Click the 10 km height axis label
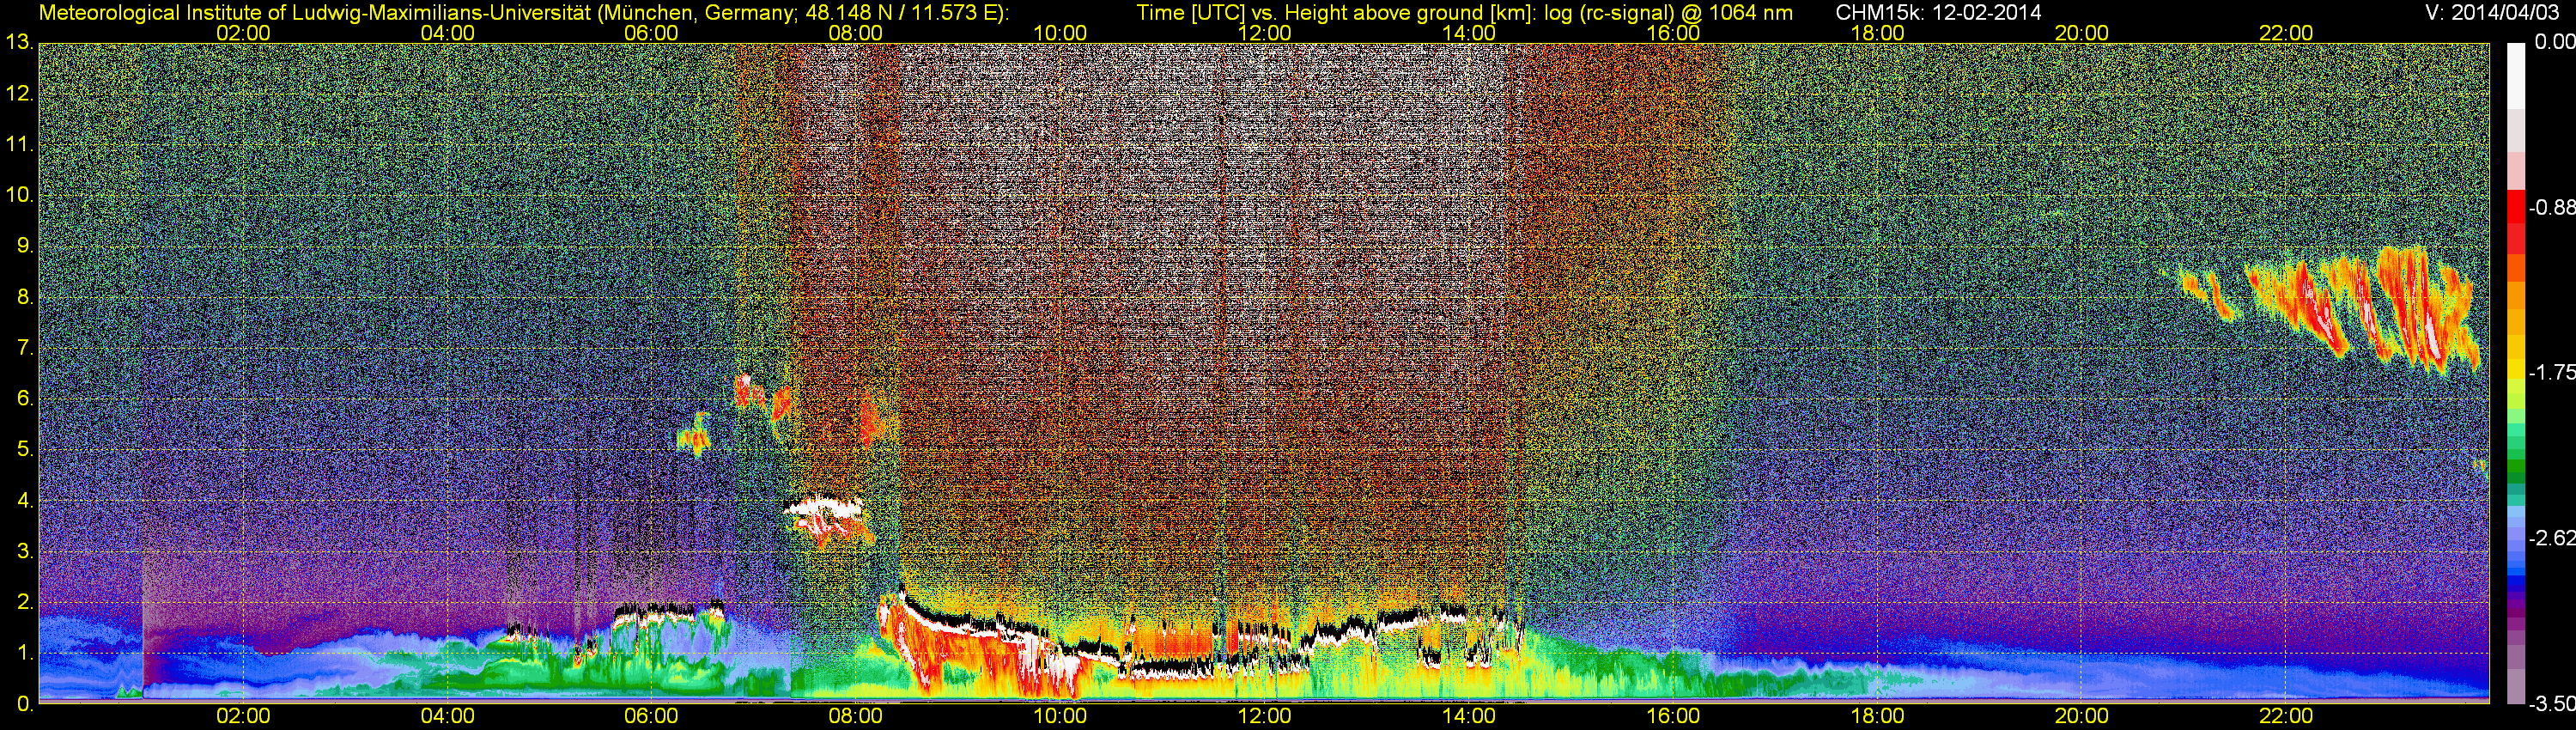This screenshot has height=730, width=2576. coord(18,195)
